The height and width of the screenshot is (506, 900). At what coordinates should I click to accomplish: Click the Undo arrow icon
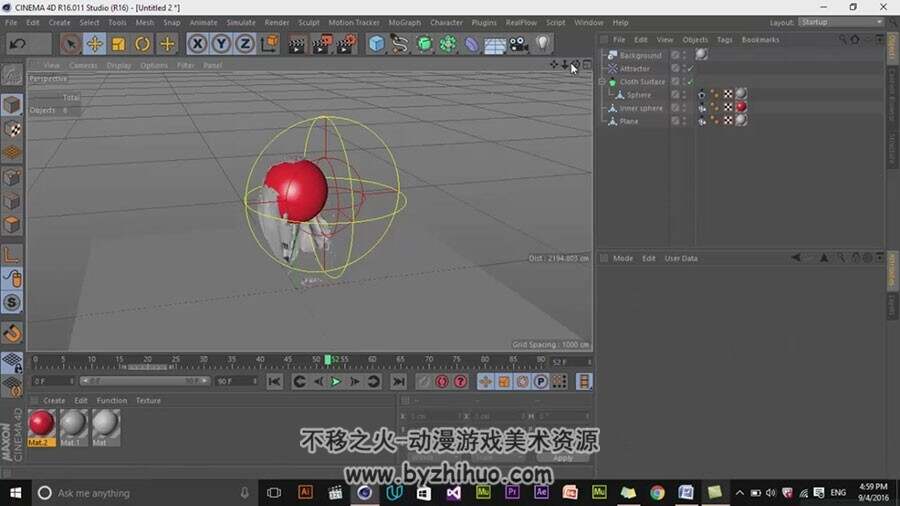click(x=18, y=44)
